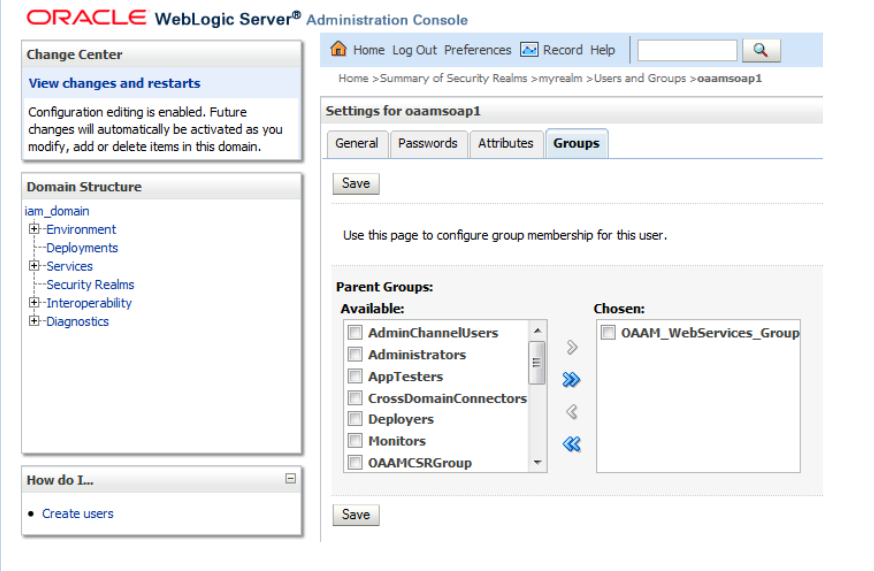Move selected groups left with single arrow
874x571 pixels.
[x=571, y=412]
